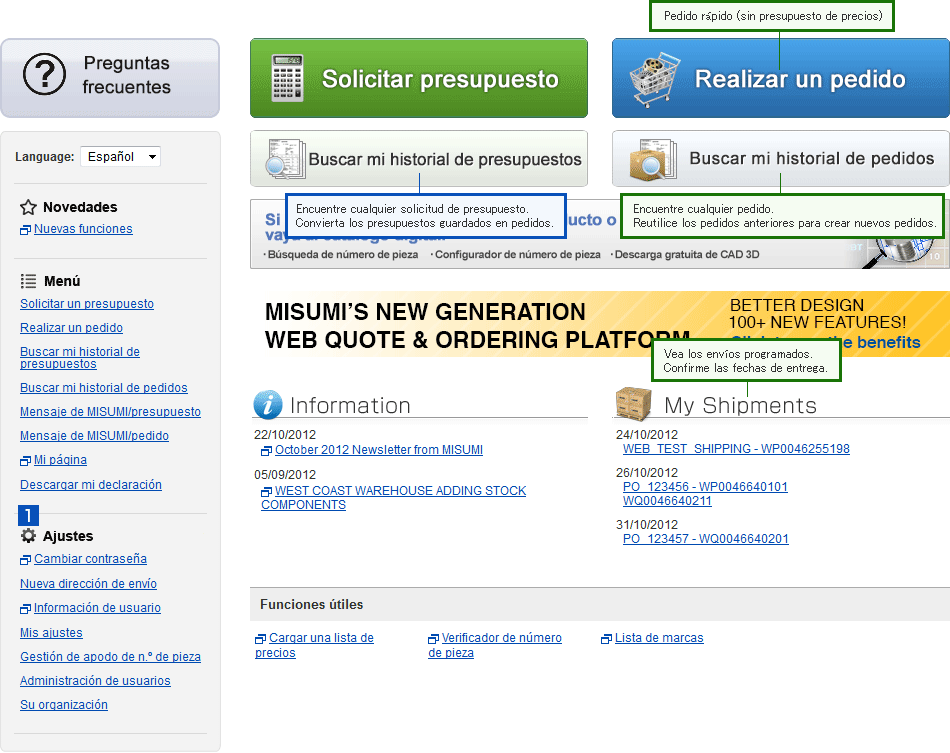Open the Su organización link
The height and width of the screenshot is (753, 950).
tap(64, 705)
